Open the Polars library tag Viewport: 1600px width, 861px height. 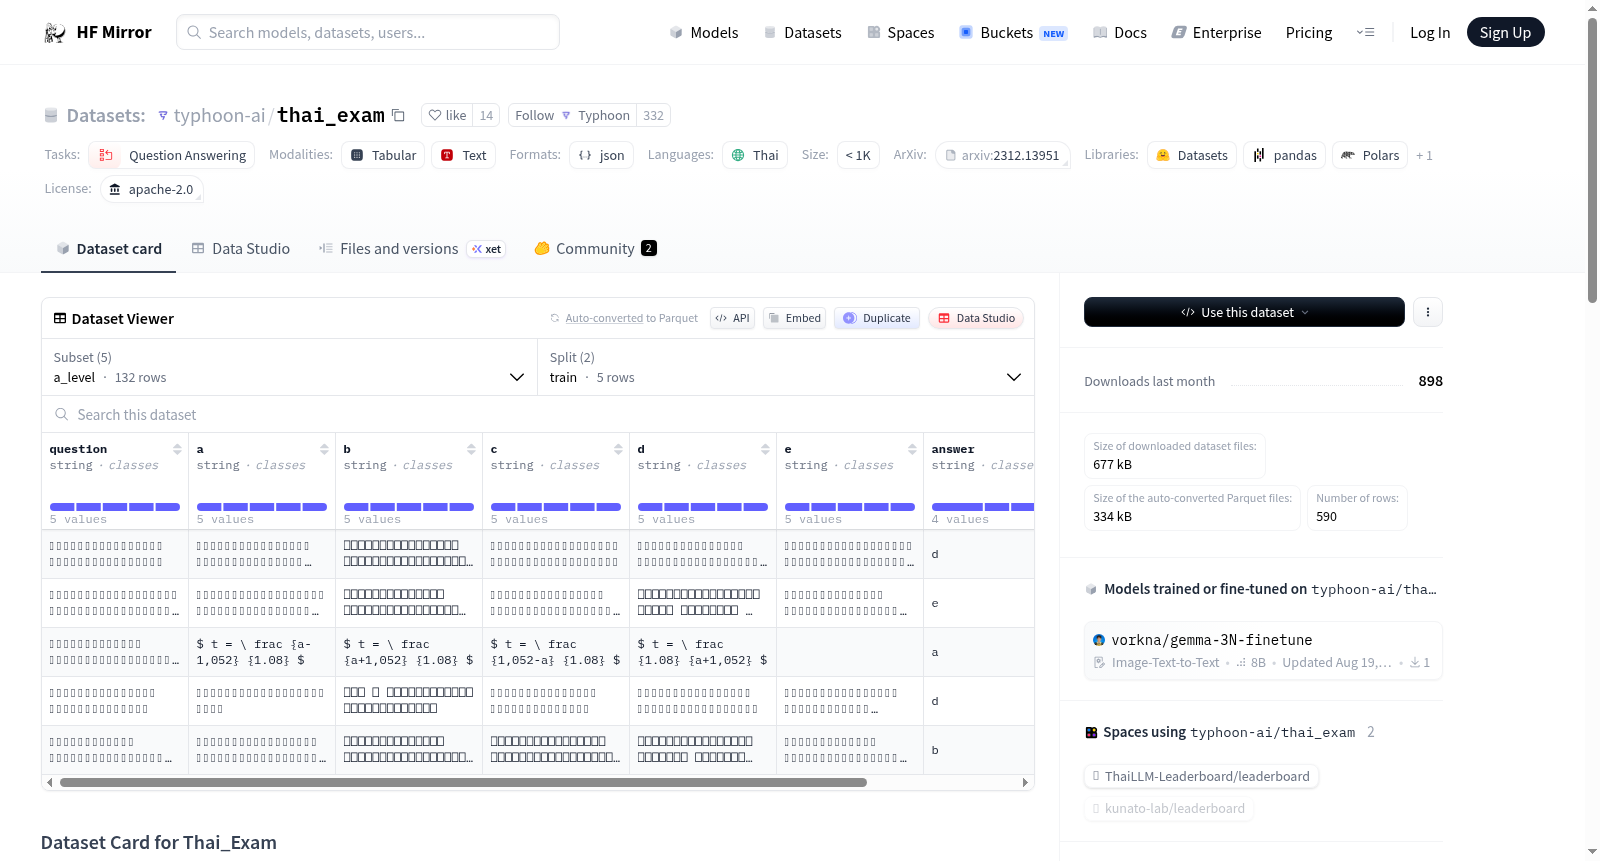(1370, 155)
